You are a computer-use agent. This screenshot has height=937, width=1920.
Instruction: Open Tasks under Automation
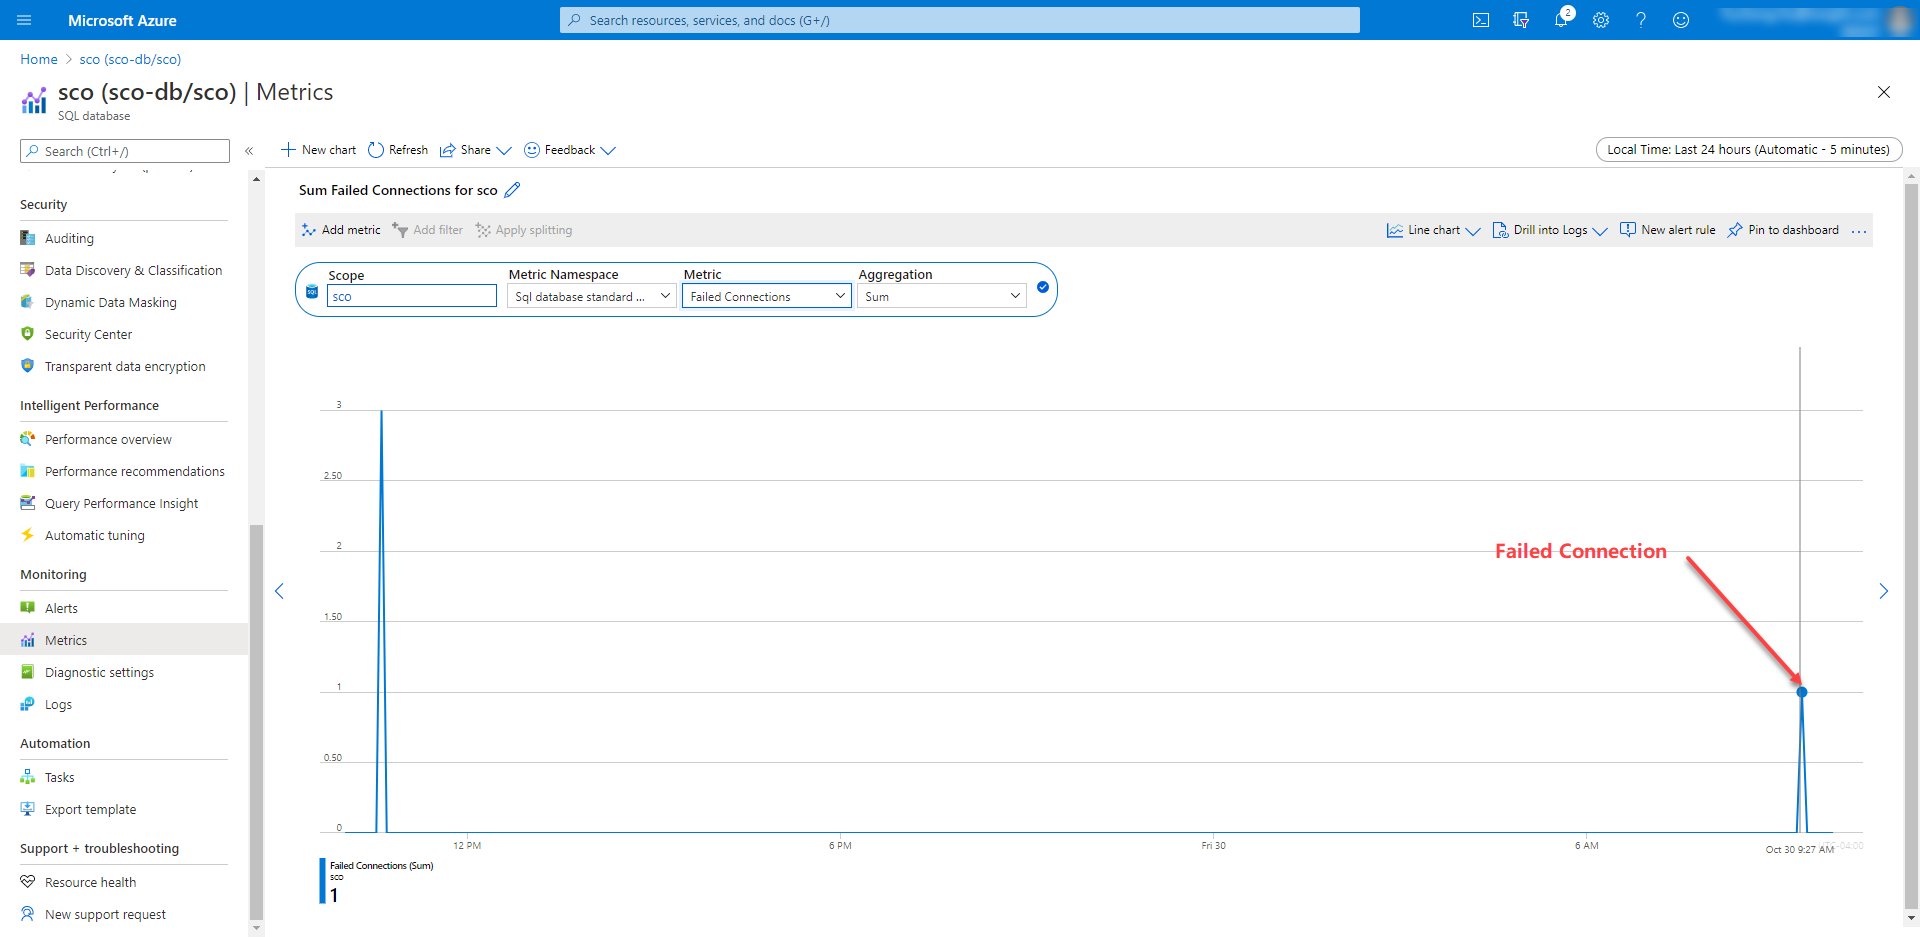click(59, 777)
